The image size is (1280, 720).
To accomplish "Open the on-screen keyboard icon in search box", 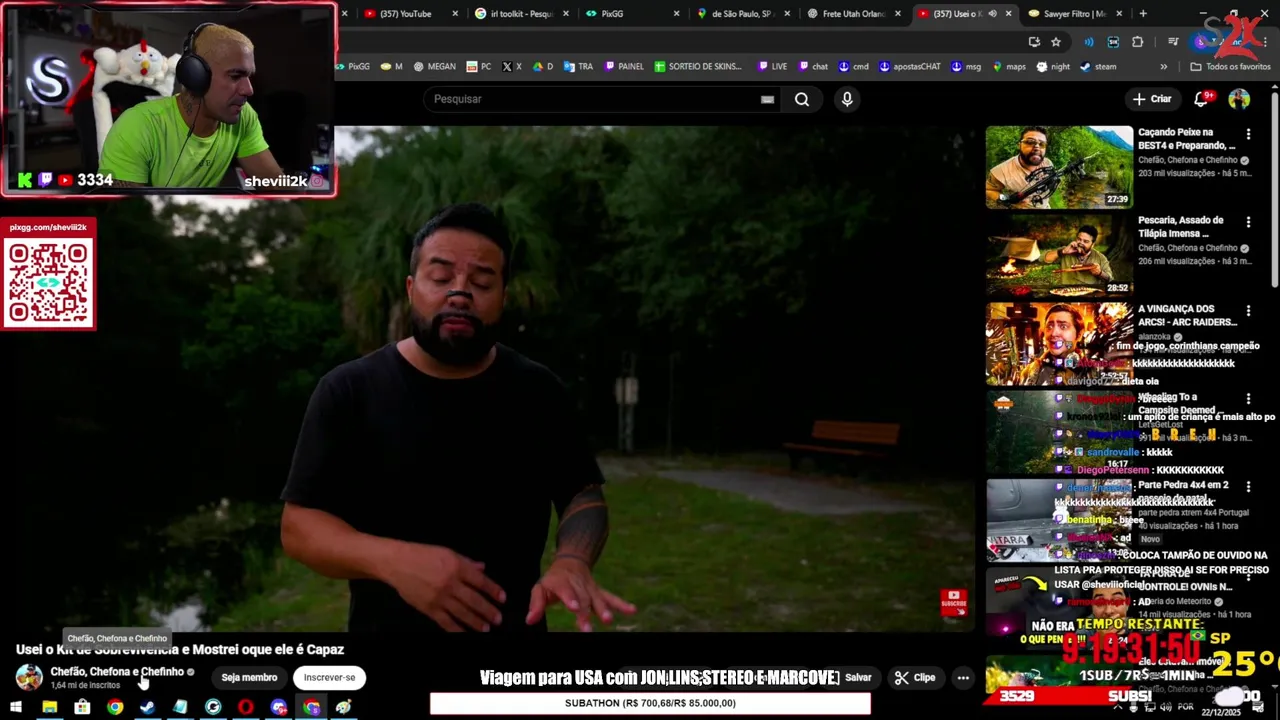I will pos(767,99).
